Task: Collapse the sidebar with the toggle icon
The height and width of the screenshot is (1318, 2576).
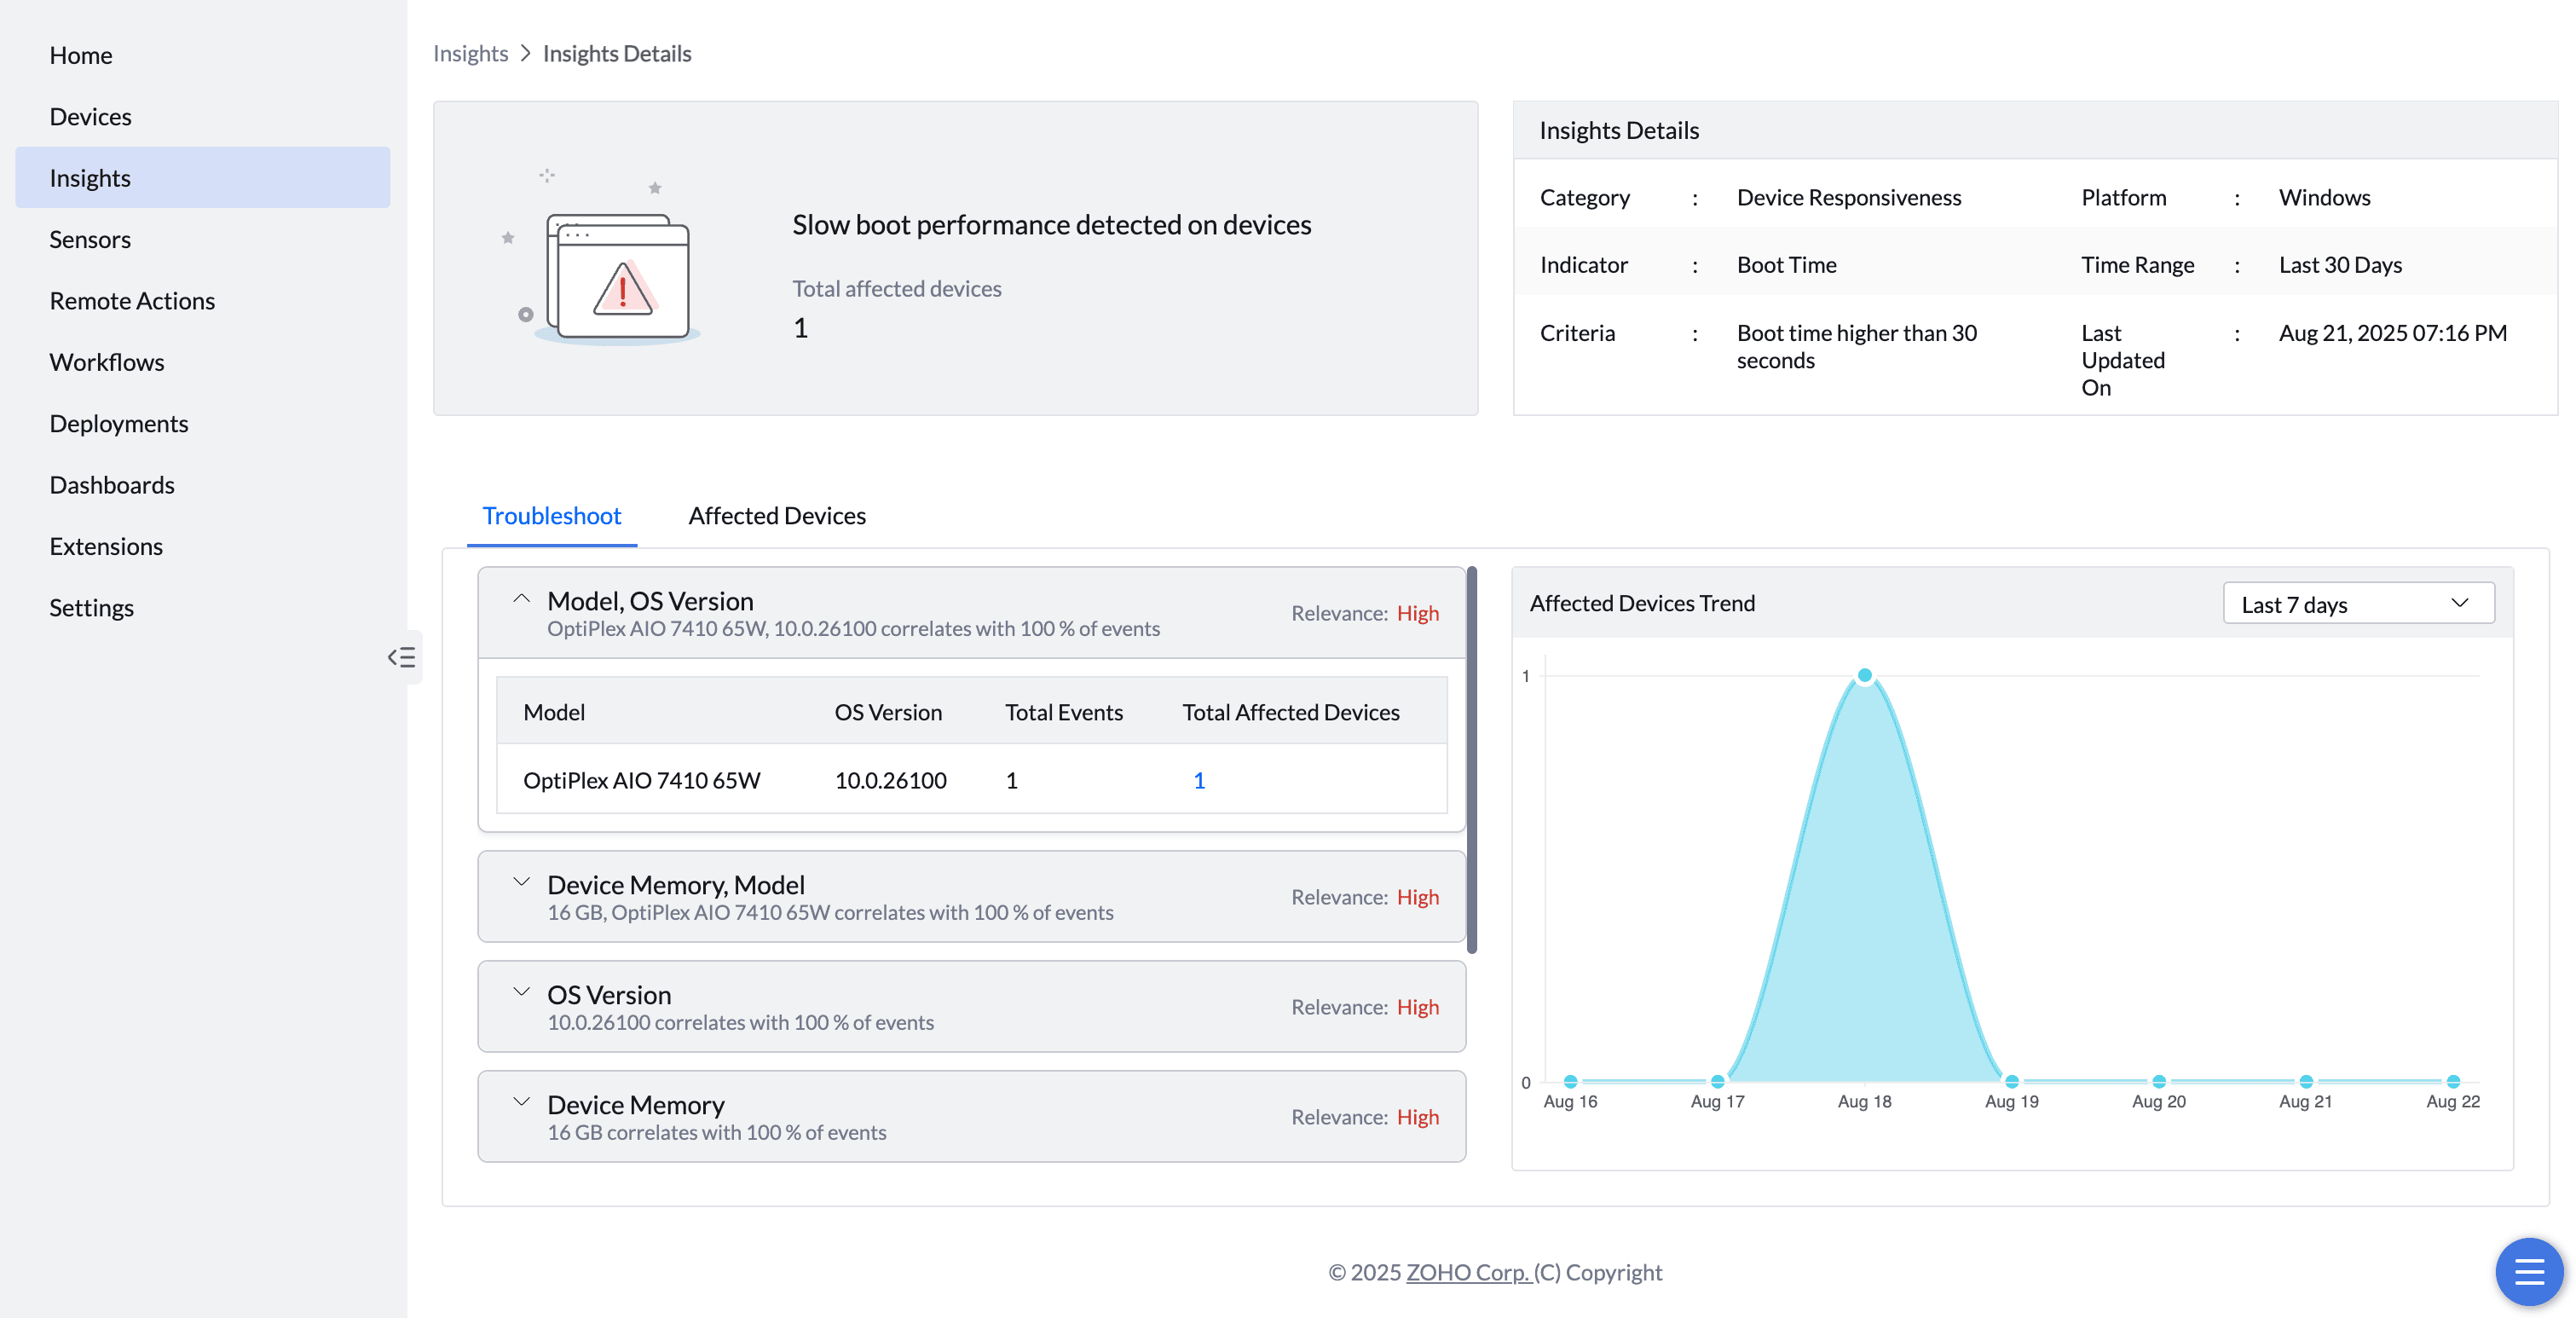Action: pyautogui.click(x=402, y=657)
